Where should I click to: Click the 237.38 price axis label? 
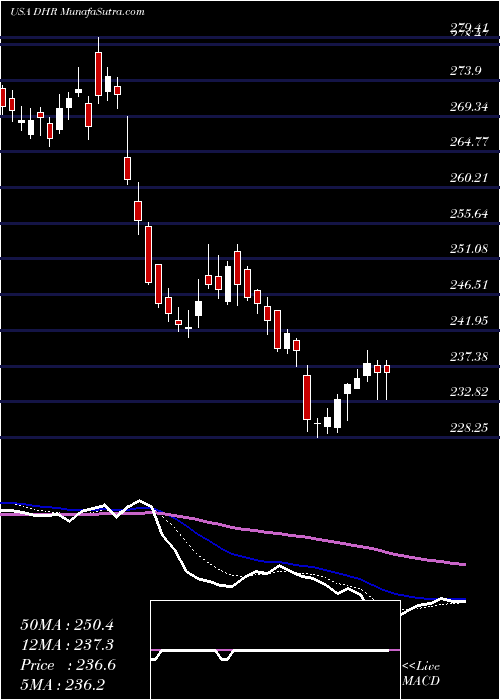[468, 356]
